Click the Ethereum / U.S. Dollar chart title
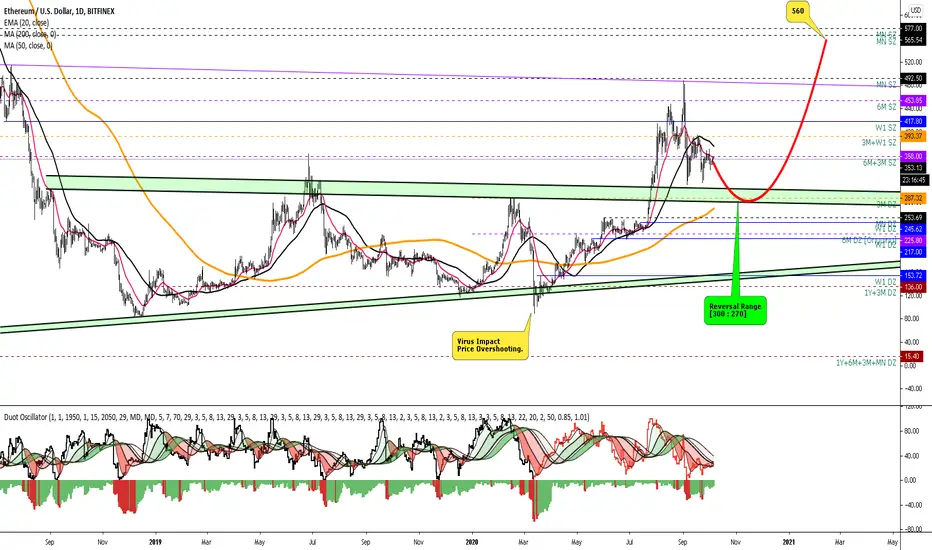 [x=59, y=11]
